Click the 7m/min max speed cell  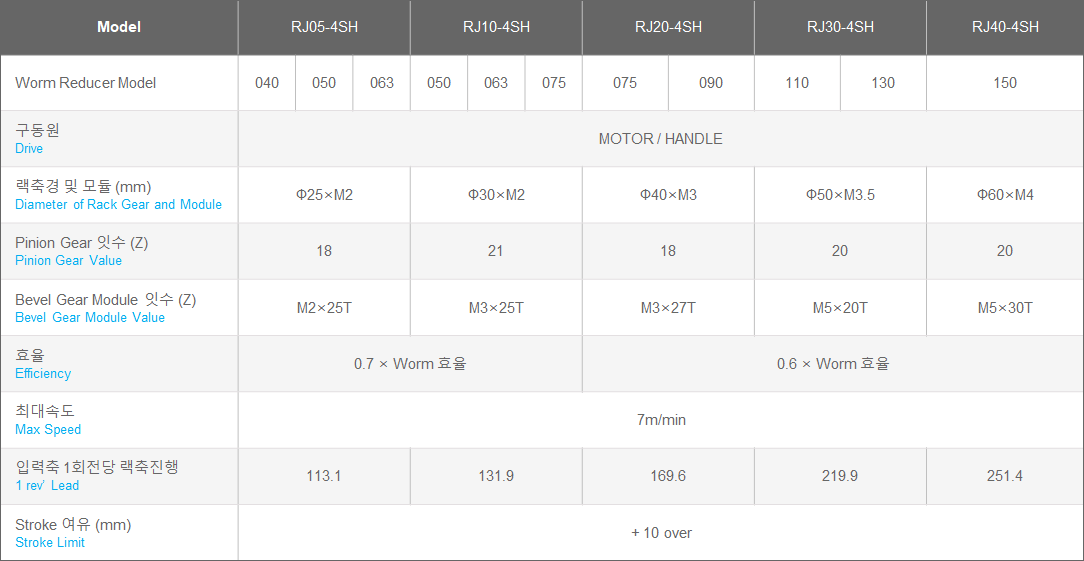[x=661, y=420]
